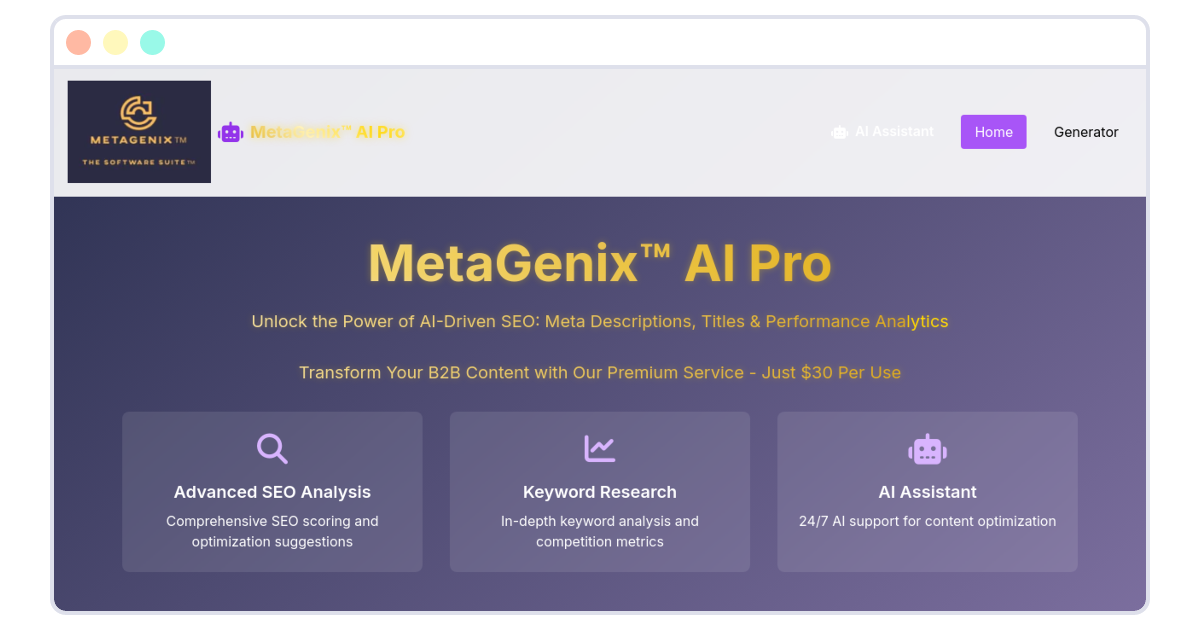
Task: Click the MetaGenix AI Pro brand text in the navbar
Action: 327,132
